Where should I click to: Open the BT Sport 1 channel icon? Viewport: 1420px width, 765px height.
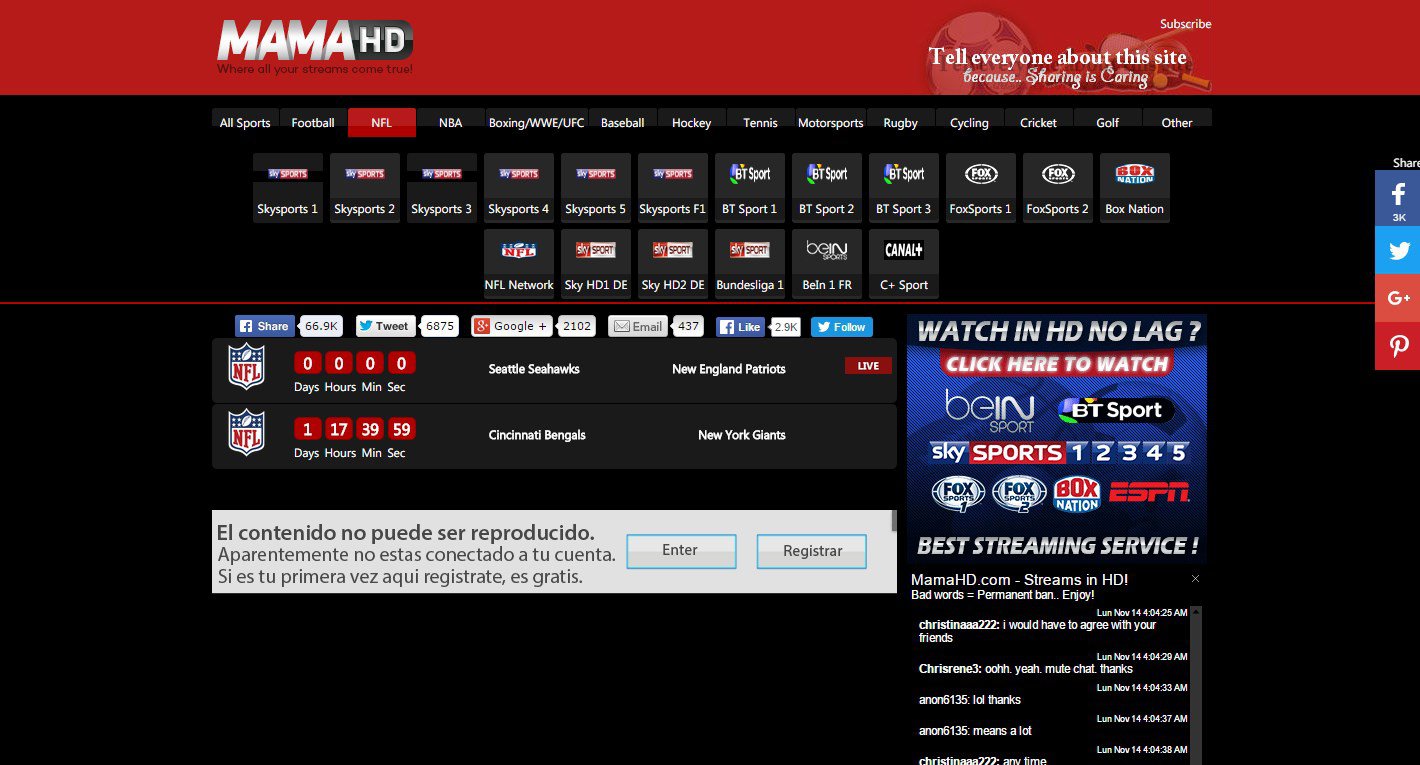pos(750,187)
